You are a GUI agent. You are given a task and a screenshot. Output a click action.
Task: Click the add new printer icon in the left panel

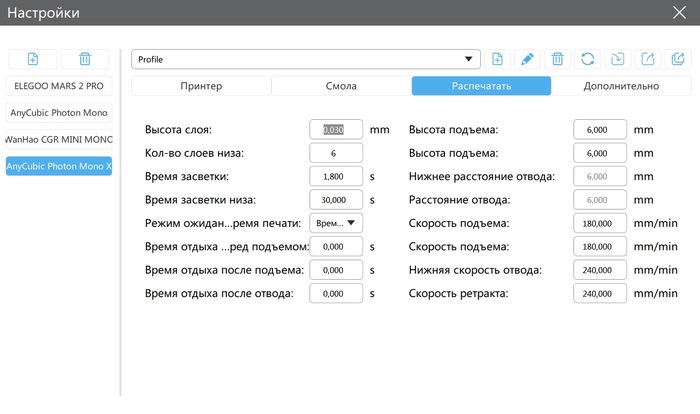(33, 60)
